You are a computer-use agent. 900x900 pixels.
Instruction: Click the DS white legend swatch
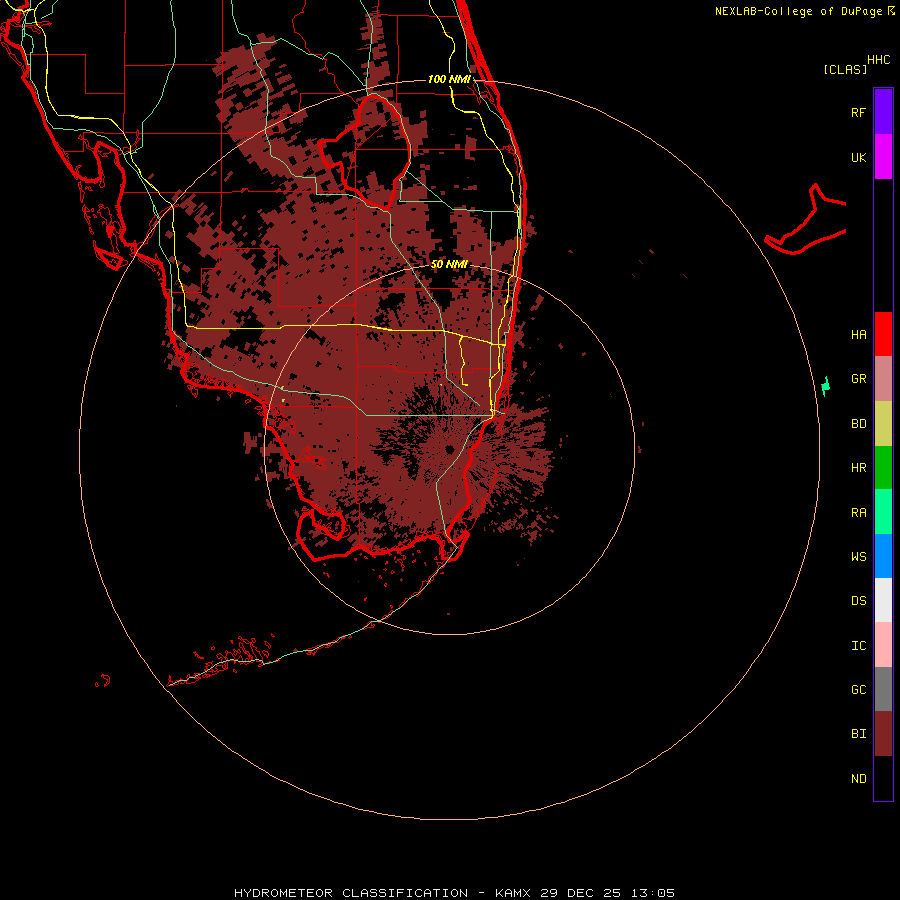883,600
